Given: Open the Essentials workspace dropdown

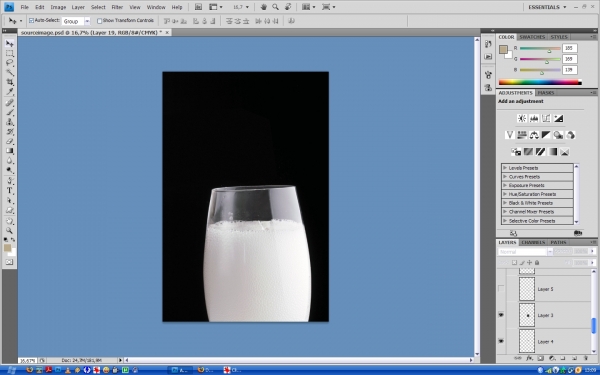Looking at the screenshot, I should click(x=547, y=7).
